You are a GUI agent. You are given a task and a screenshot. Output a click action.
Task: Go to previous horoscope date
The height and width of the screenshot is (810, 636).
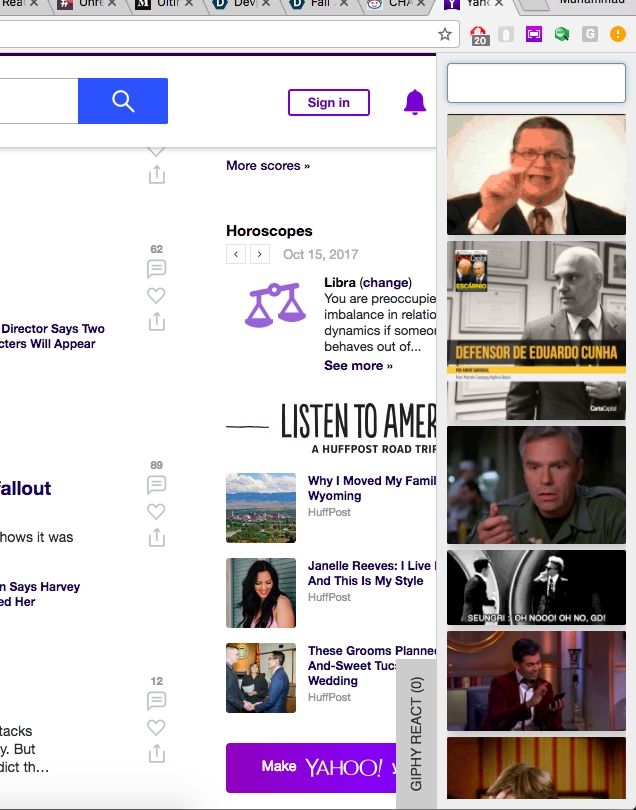coord(236,254)
